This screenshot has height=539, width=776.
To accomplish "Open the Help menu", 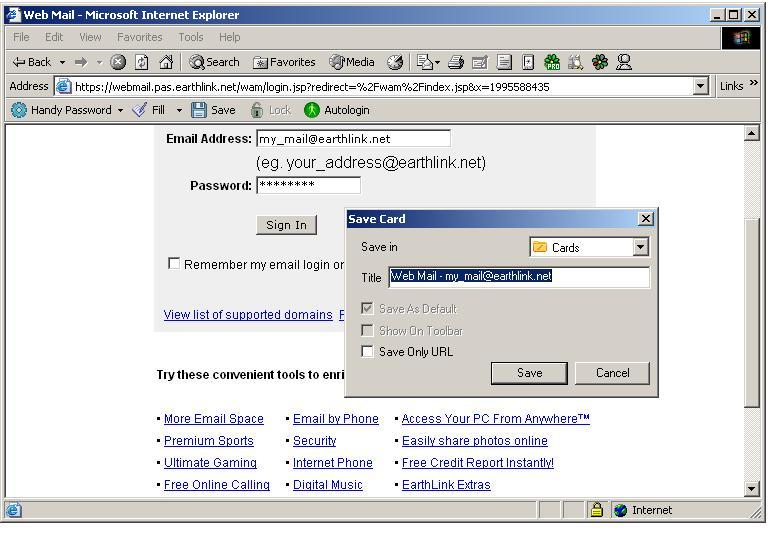I will pos(230,37).
